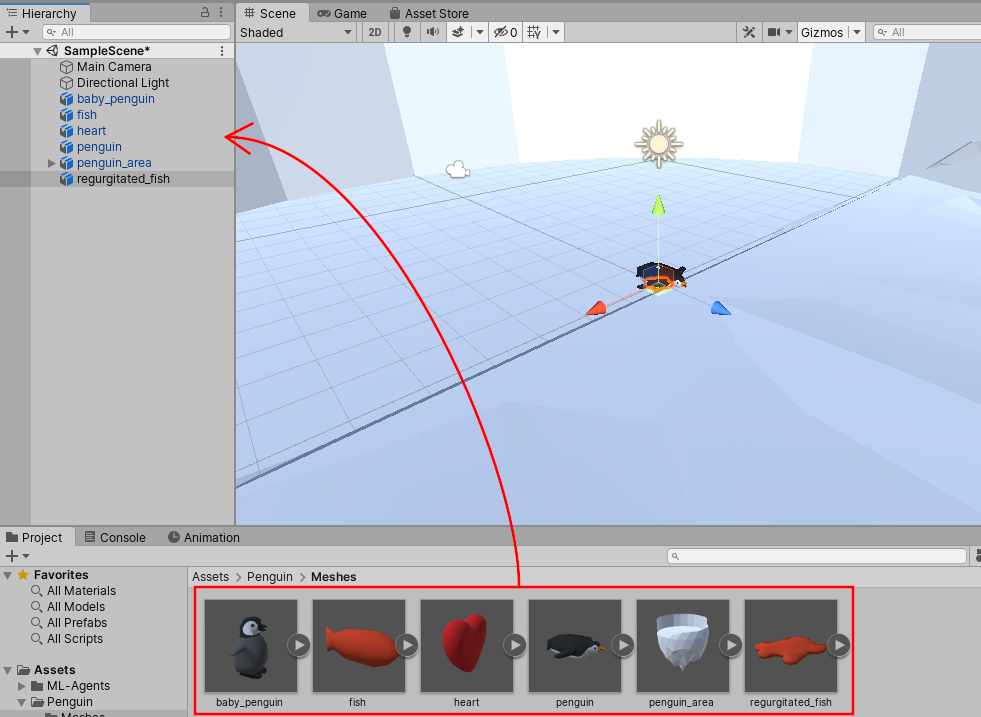The height and width of the screenshot is (717, 981).
Task: Click the wrench tools icon near Gizmos
Action: pos(748,31)
